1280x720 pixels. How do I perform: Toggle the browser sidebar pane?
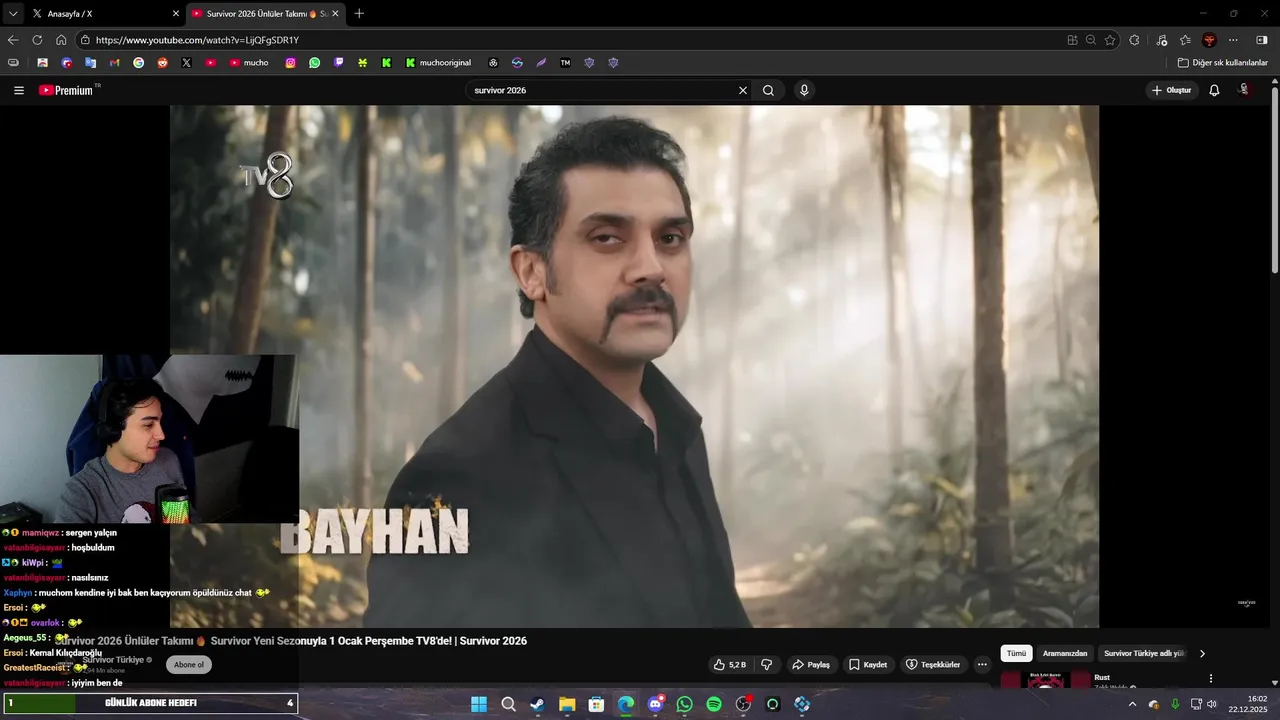pyautogui.click(x=1262, y=40)
